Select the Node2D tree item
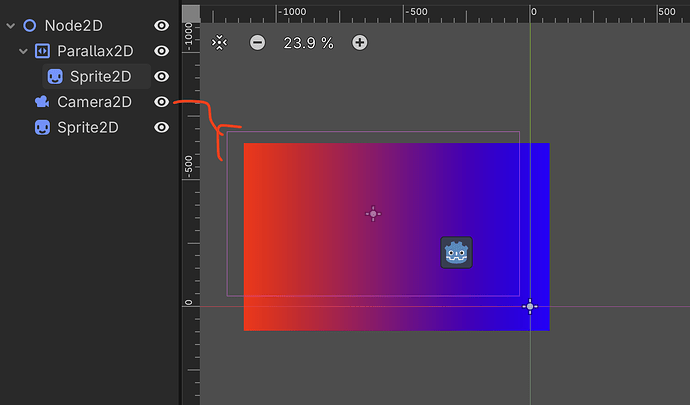690x405 pixels. 73,26
